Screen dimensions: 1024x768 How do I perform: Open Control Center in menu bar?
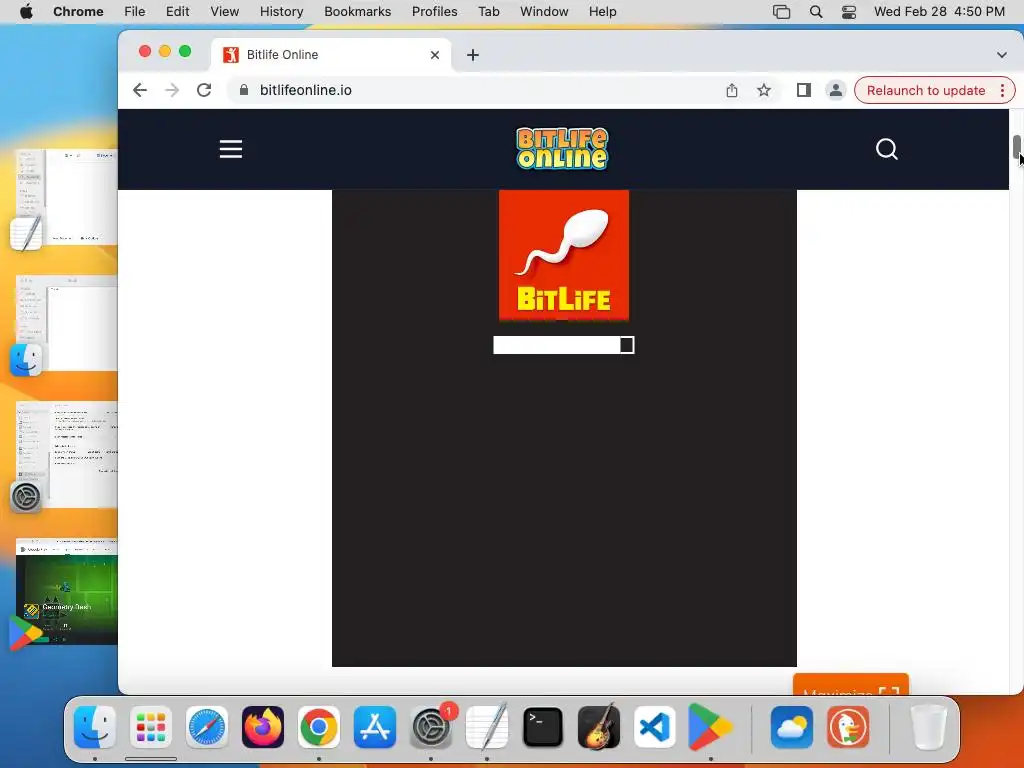[848, 12]
